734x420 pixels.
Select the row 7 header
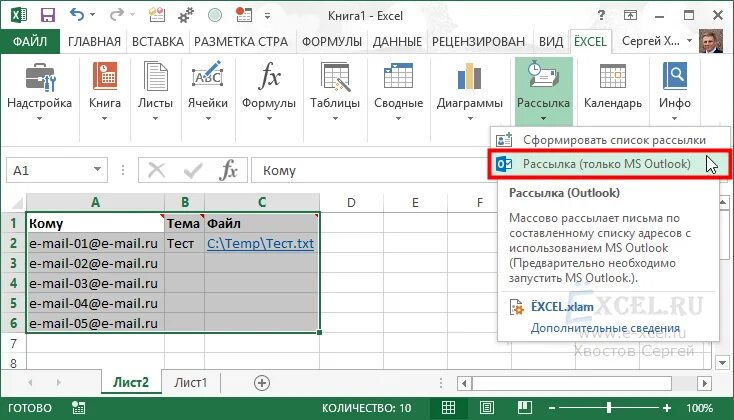point(13,344)
